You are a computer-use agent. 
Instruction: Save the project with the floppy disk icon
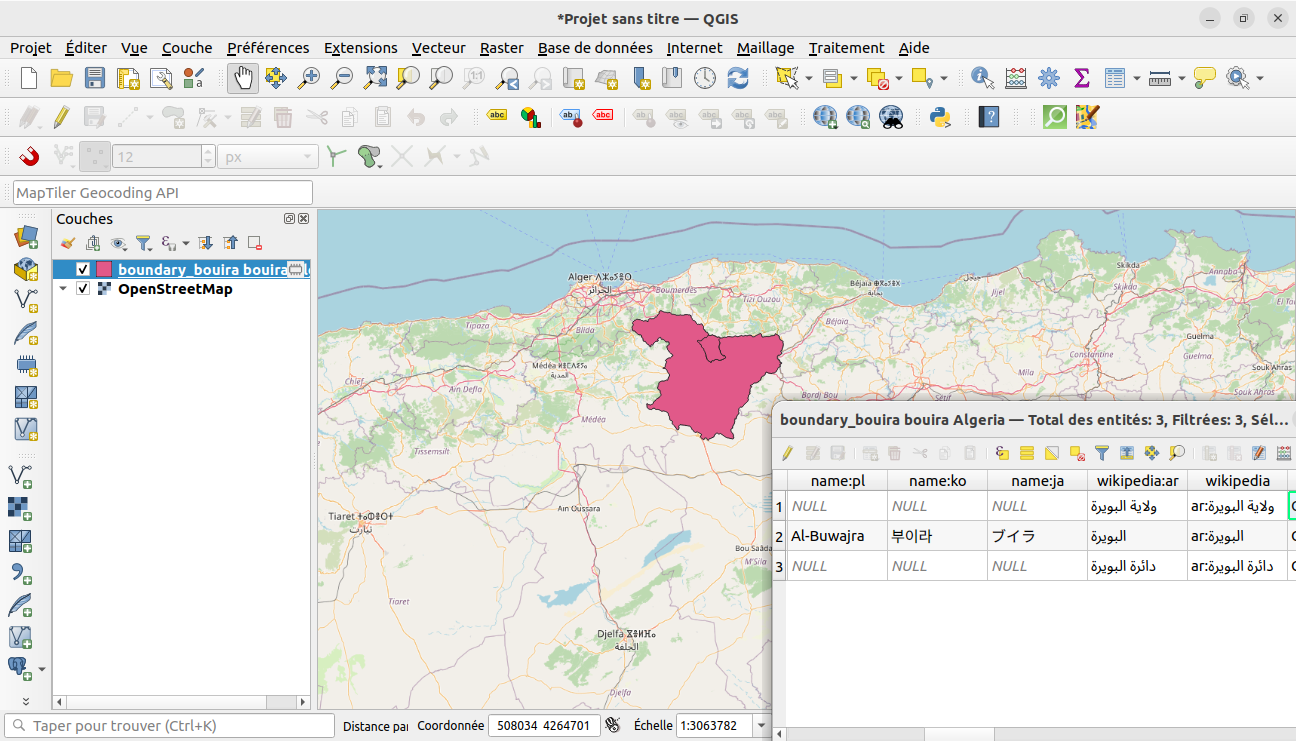point(95,78)
